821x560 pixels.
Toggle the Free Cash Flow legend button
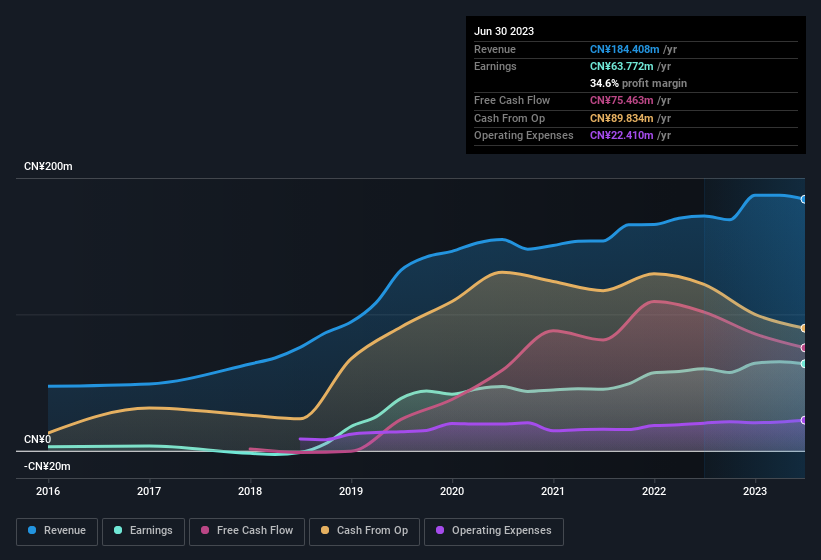247,531
